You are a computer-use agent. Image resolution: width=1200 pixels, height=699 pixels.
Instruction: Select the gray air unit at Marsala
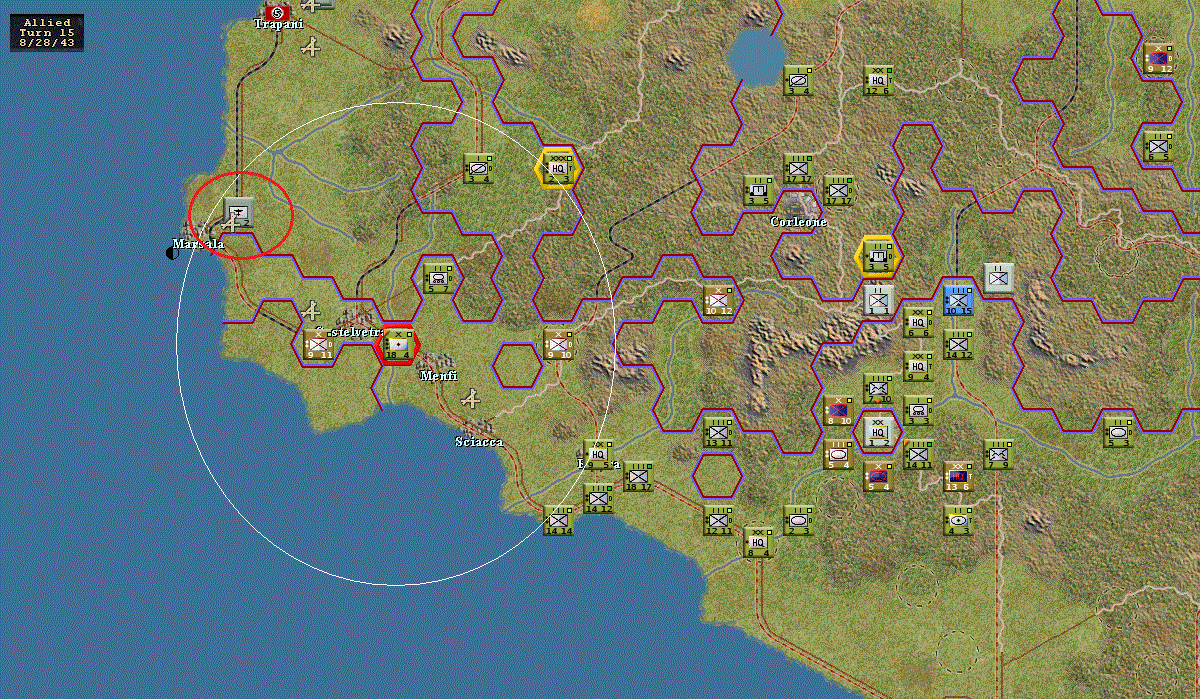point(239,212)
